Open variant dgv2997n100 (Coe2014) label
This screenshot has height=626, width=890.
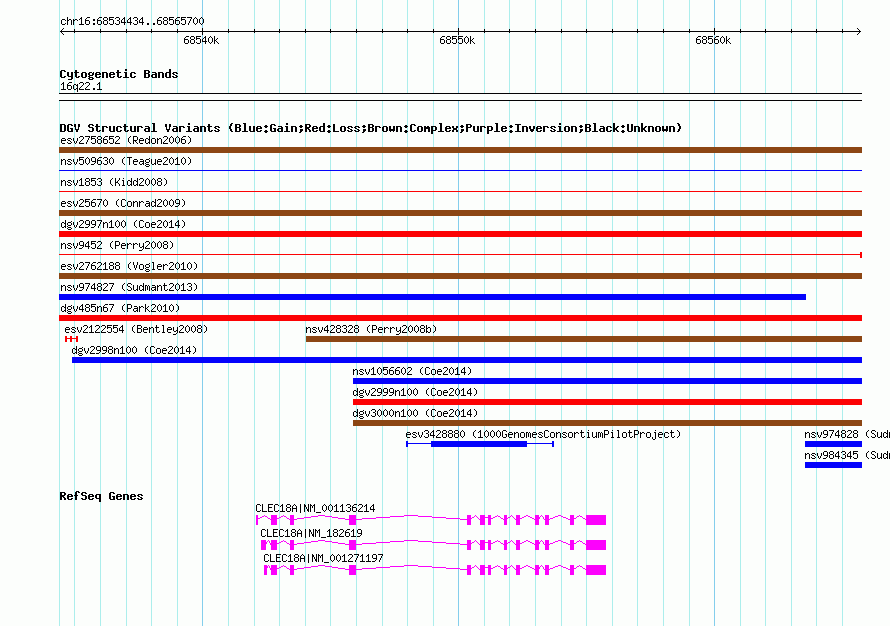pyautogui.click(x=123, y=224)
